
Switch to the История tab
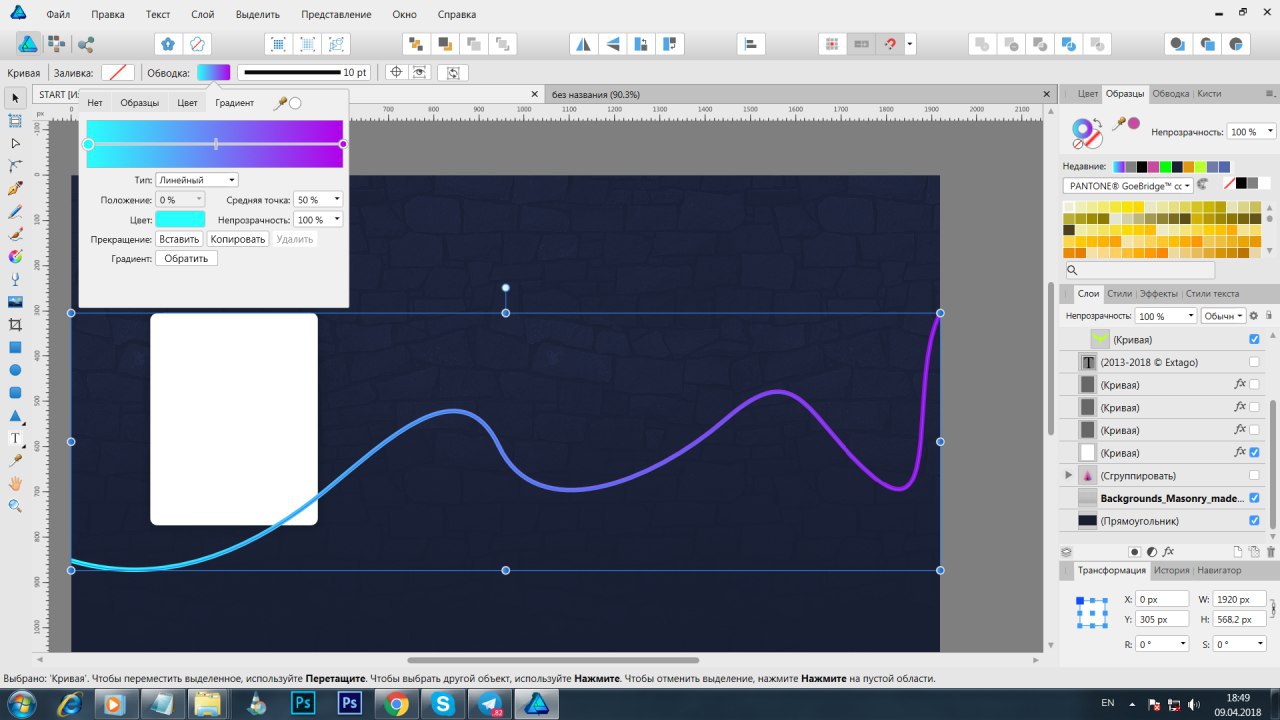point(1171,570)
